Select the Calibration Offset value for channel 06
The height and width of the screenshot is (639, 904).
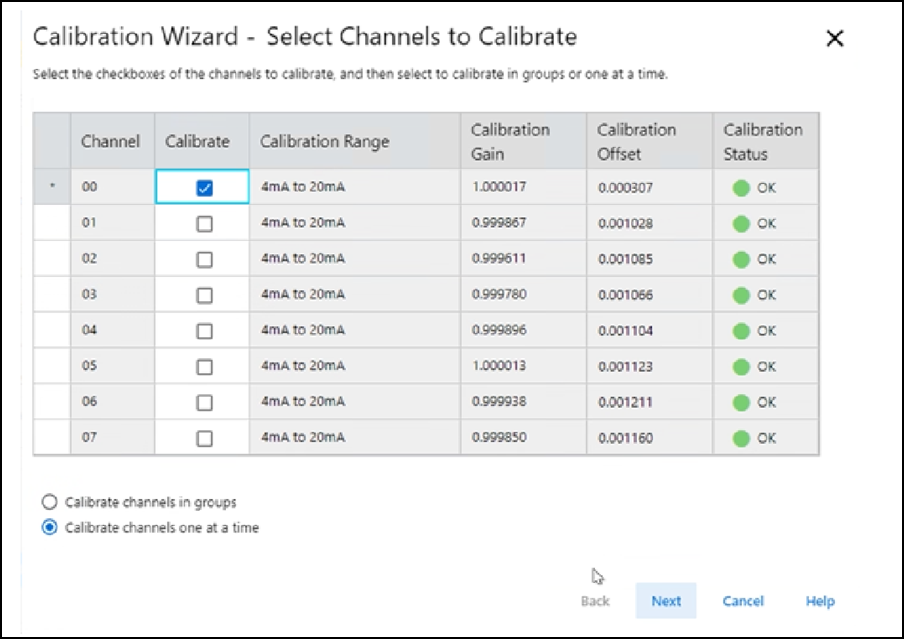(626, 402)
